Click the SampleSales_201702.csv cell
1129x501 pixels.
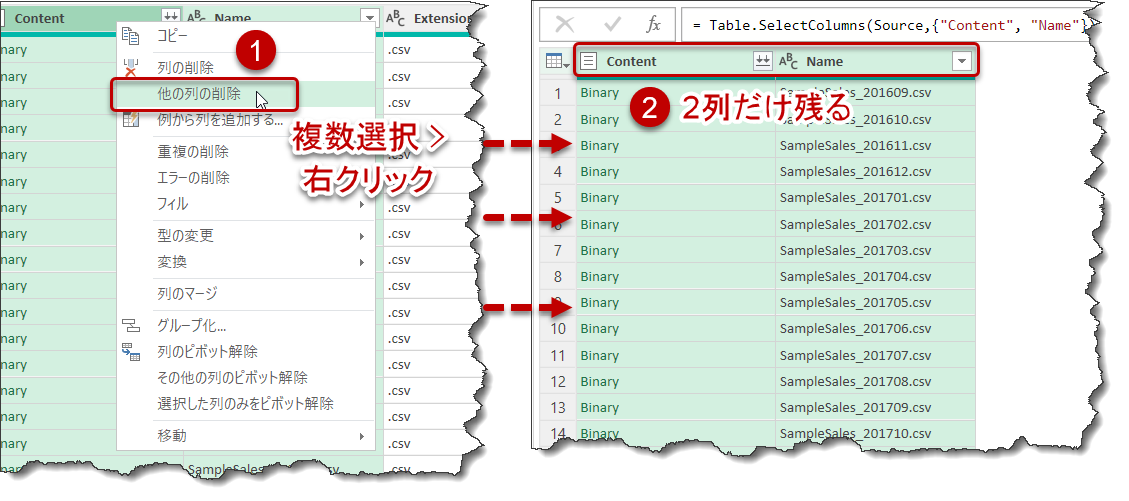[x=876, y=225]
